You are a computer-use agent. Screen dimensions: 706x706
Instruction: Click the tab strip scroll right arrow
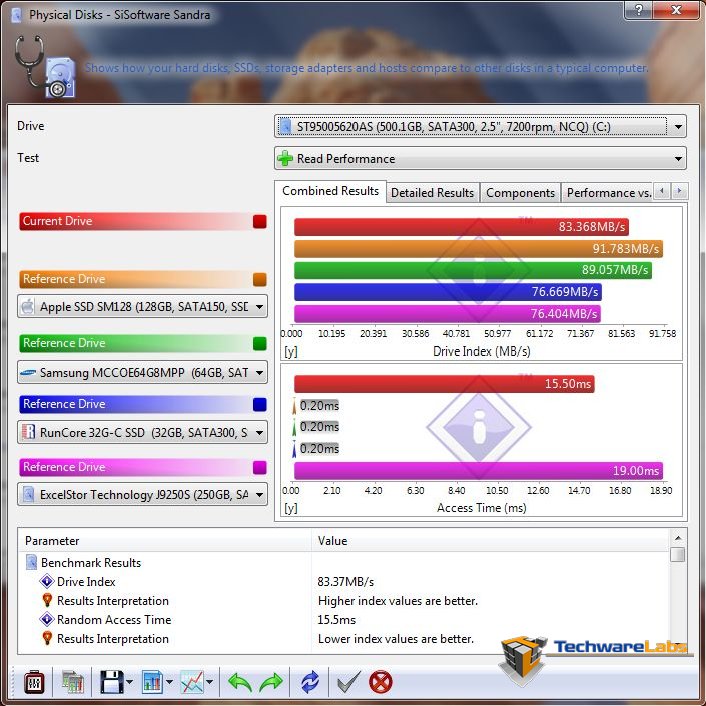(679, 191)
